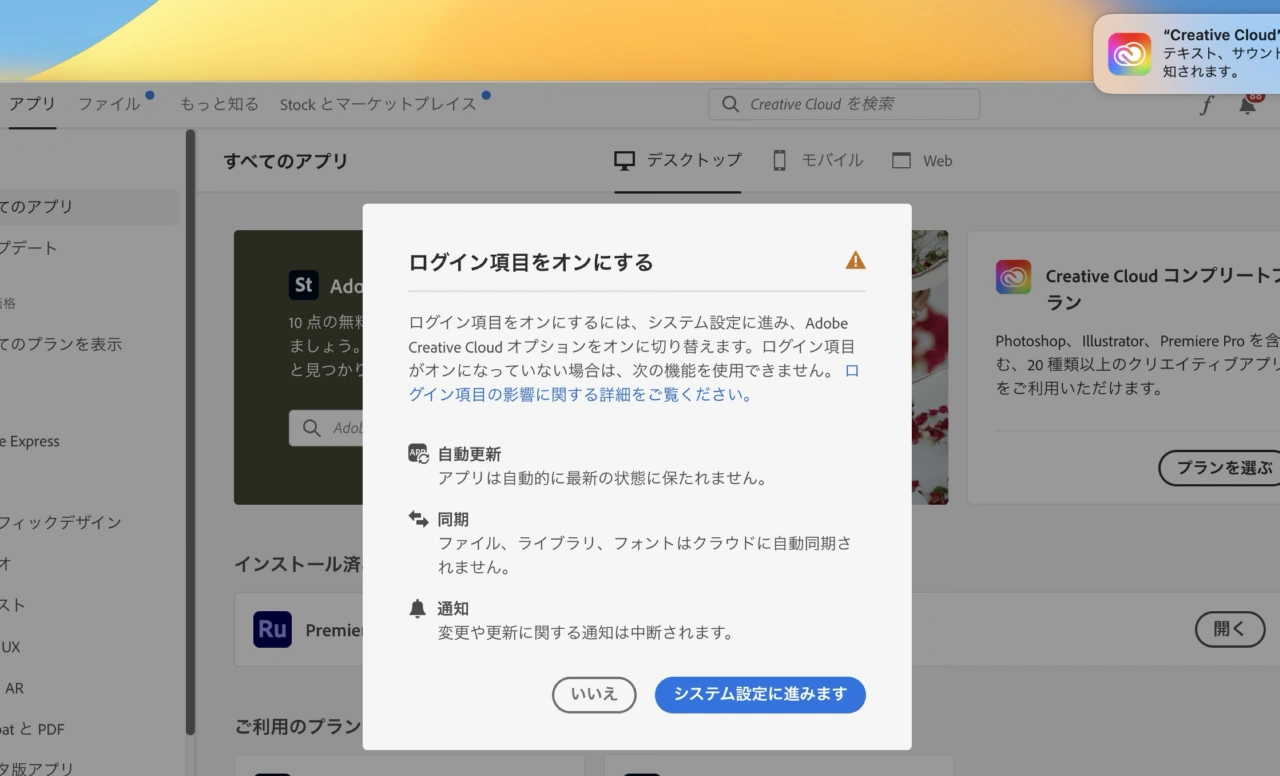
Task: Click the 開く button for Premiere Rush
Action: 1229,629
